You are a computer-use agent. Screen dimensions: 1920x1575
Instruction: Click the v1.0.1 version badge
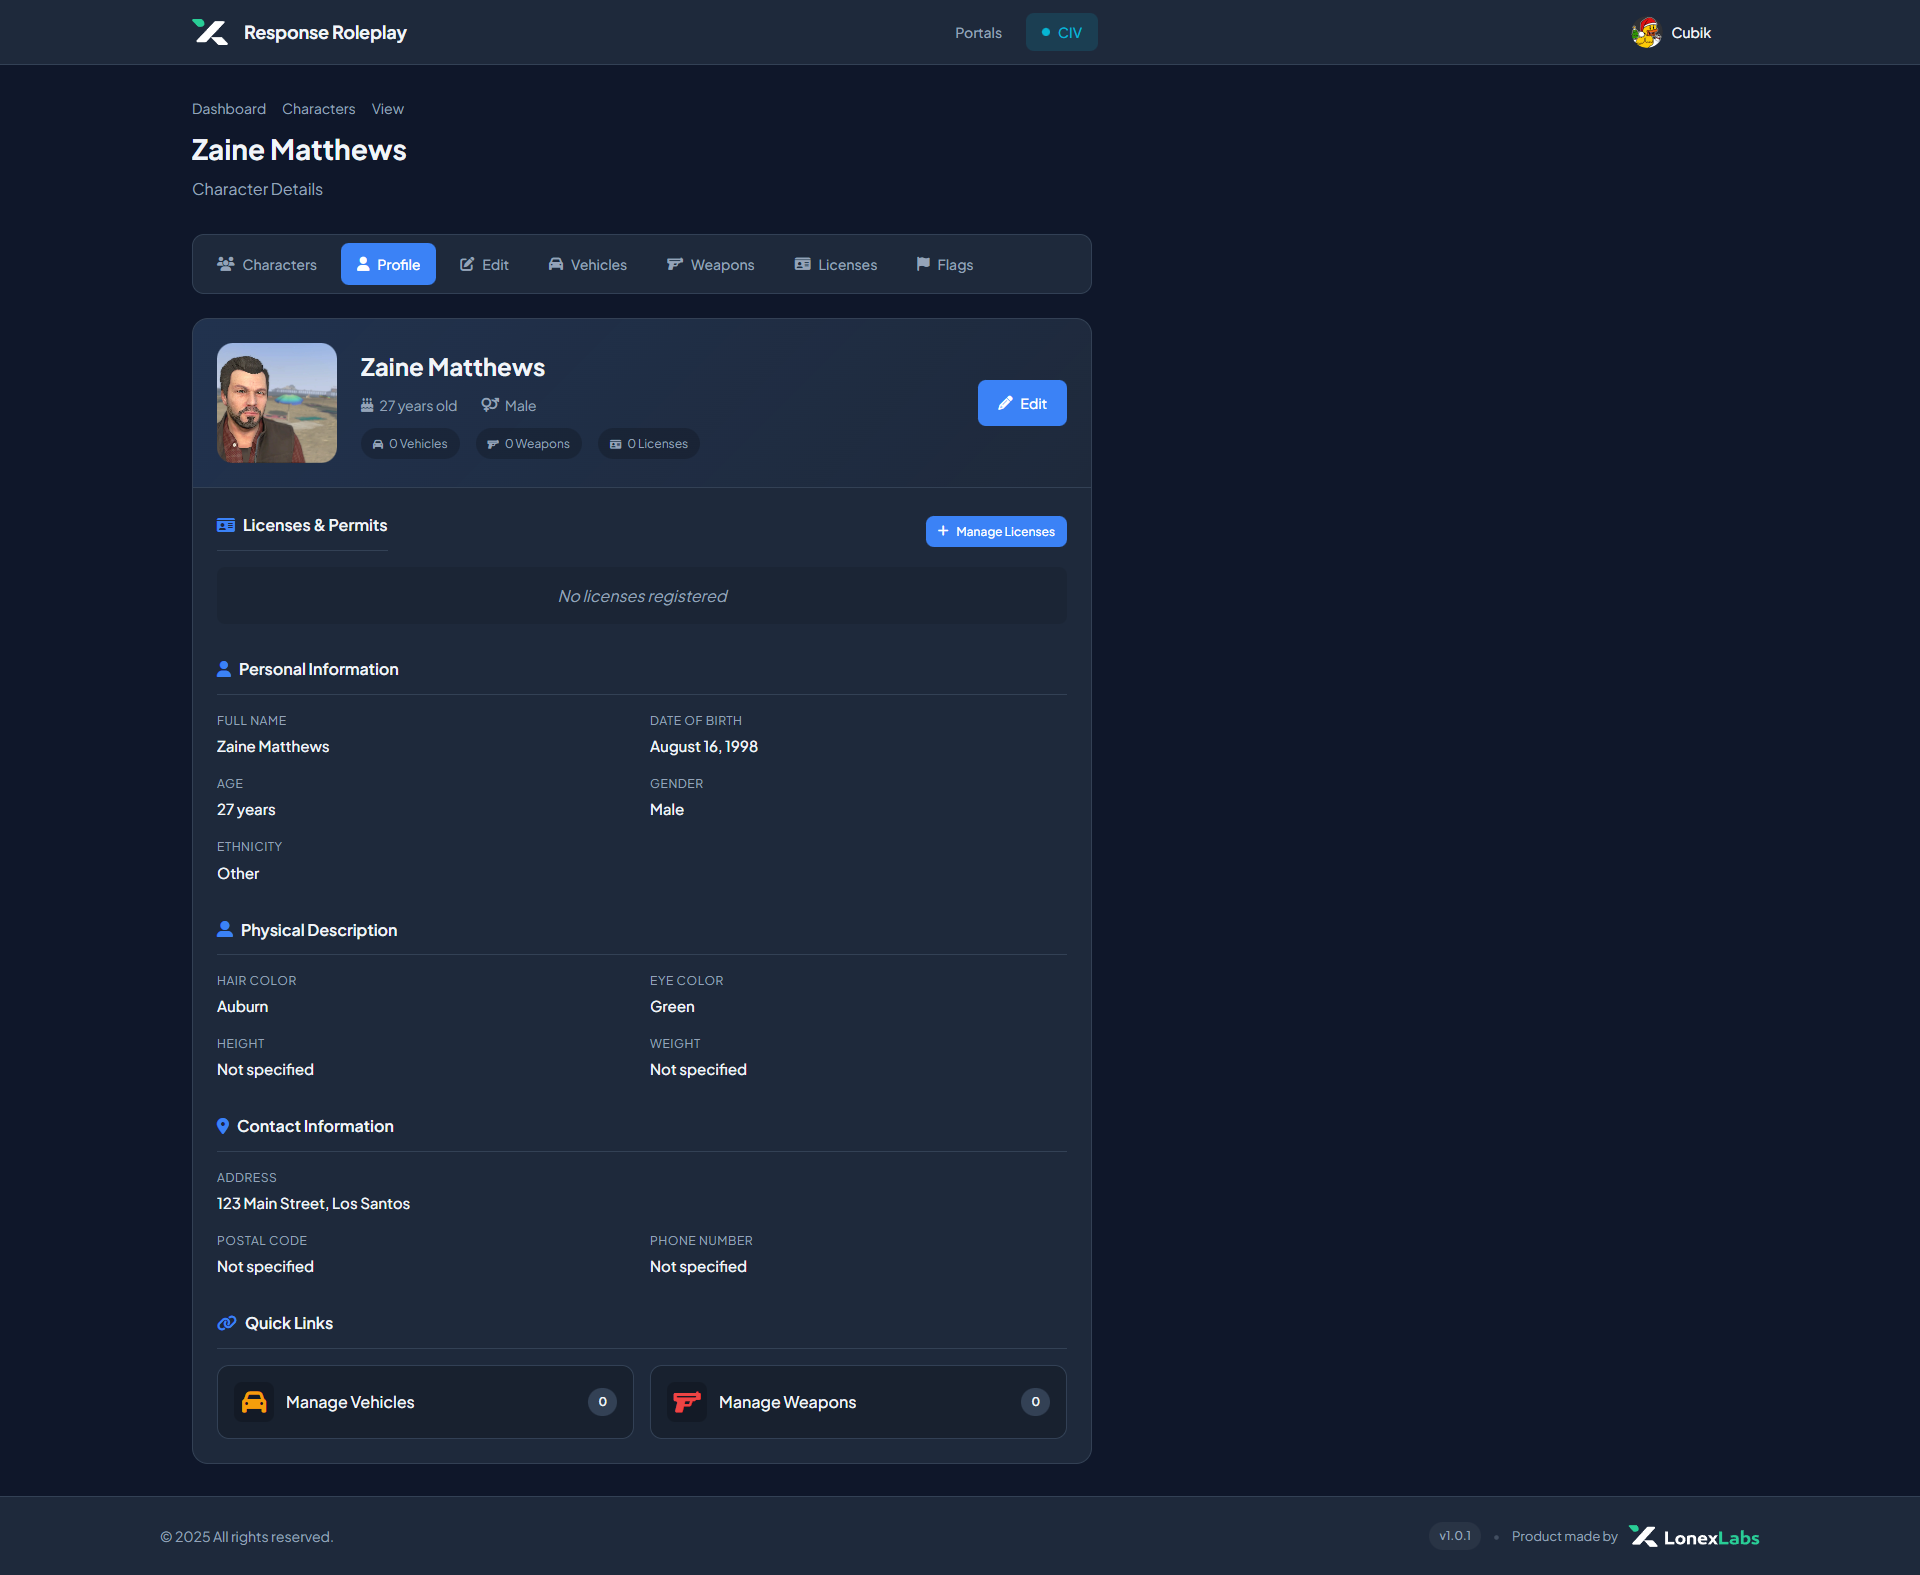(x=1455, y=1536)
